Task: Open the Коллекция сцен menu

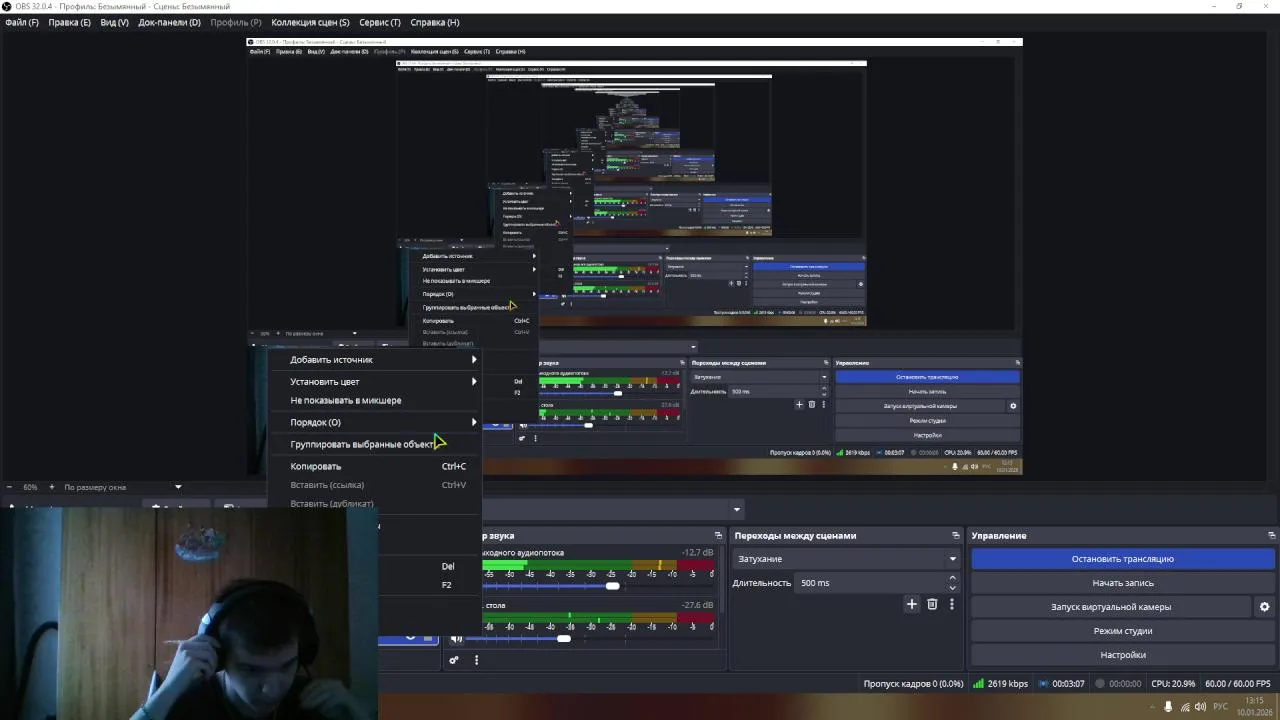Action: click(x=310, y=22)
